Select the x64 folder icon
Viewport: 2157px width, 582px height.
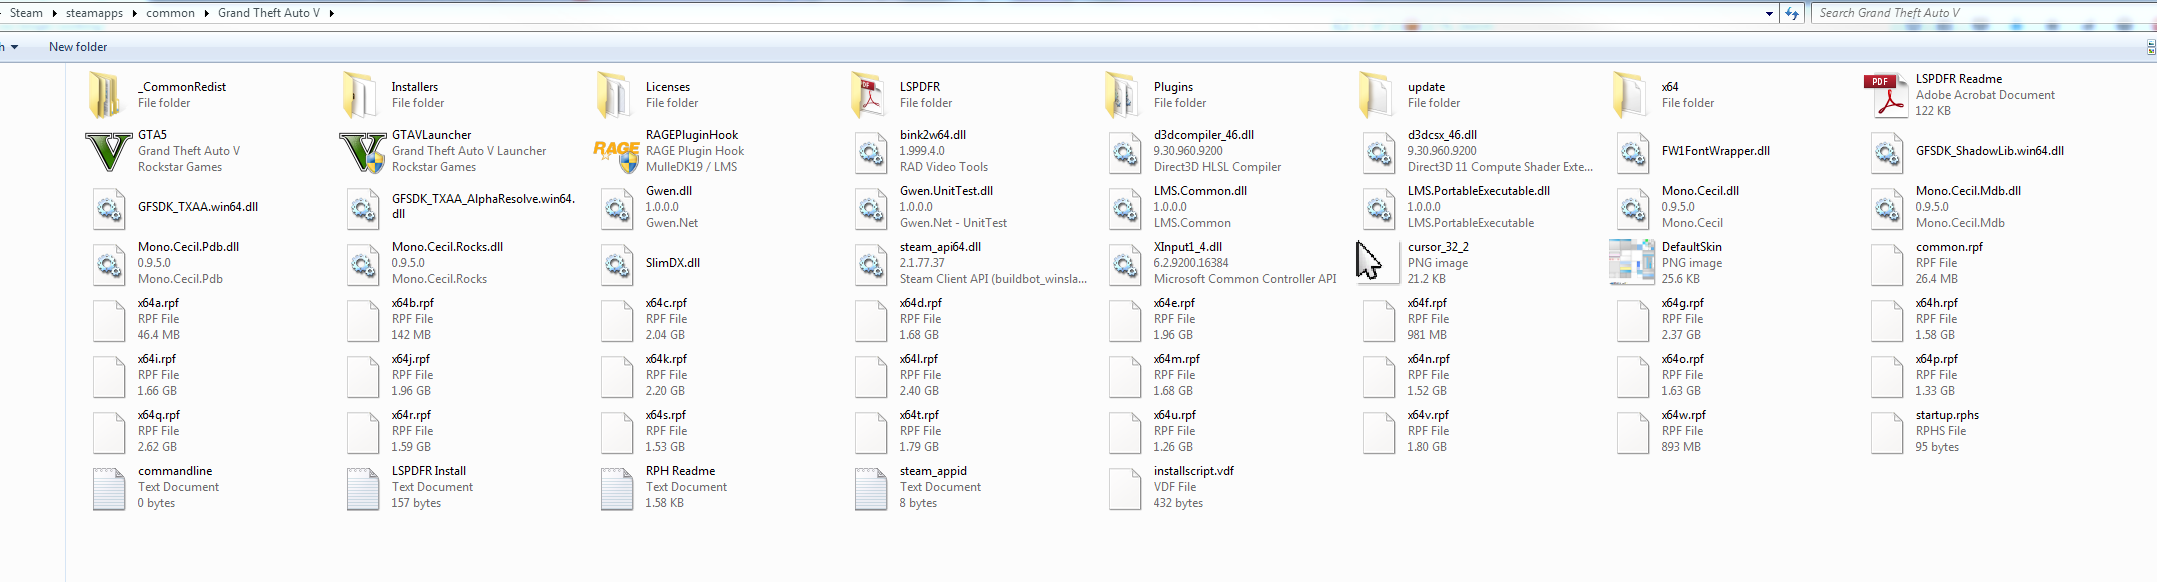pos(1629,95)
